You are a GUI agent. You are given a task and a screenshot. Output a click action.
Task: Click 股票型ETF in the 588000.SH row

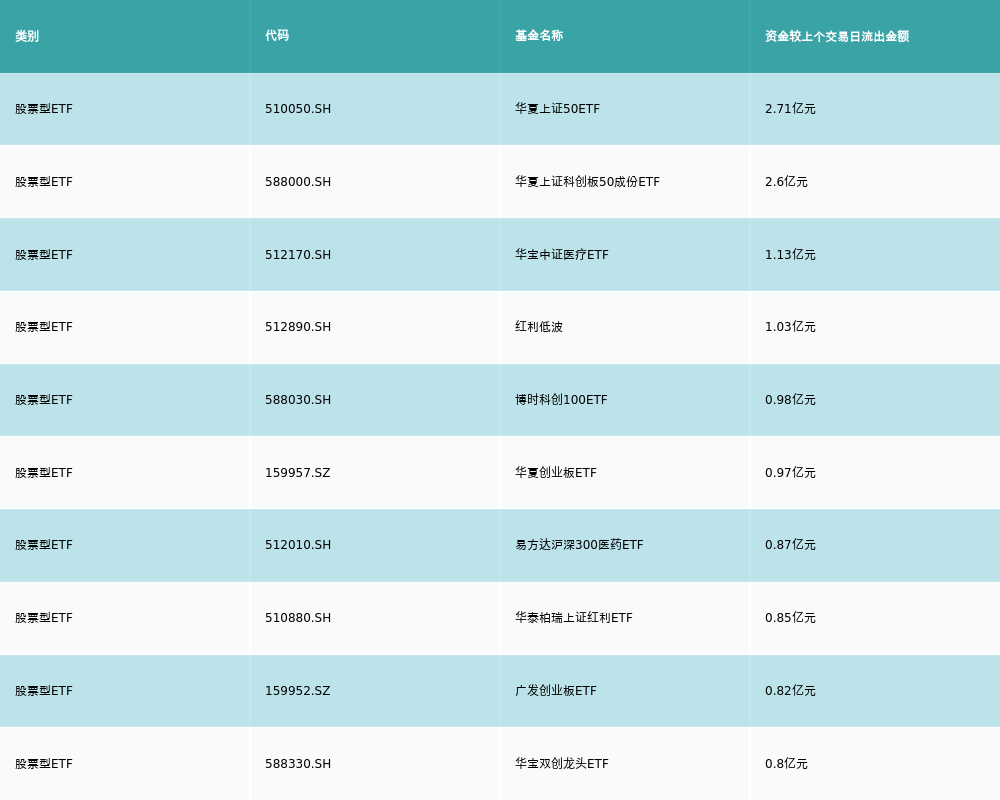pos(44,182)
